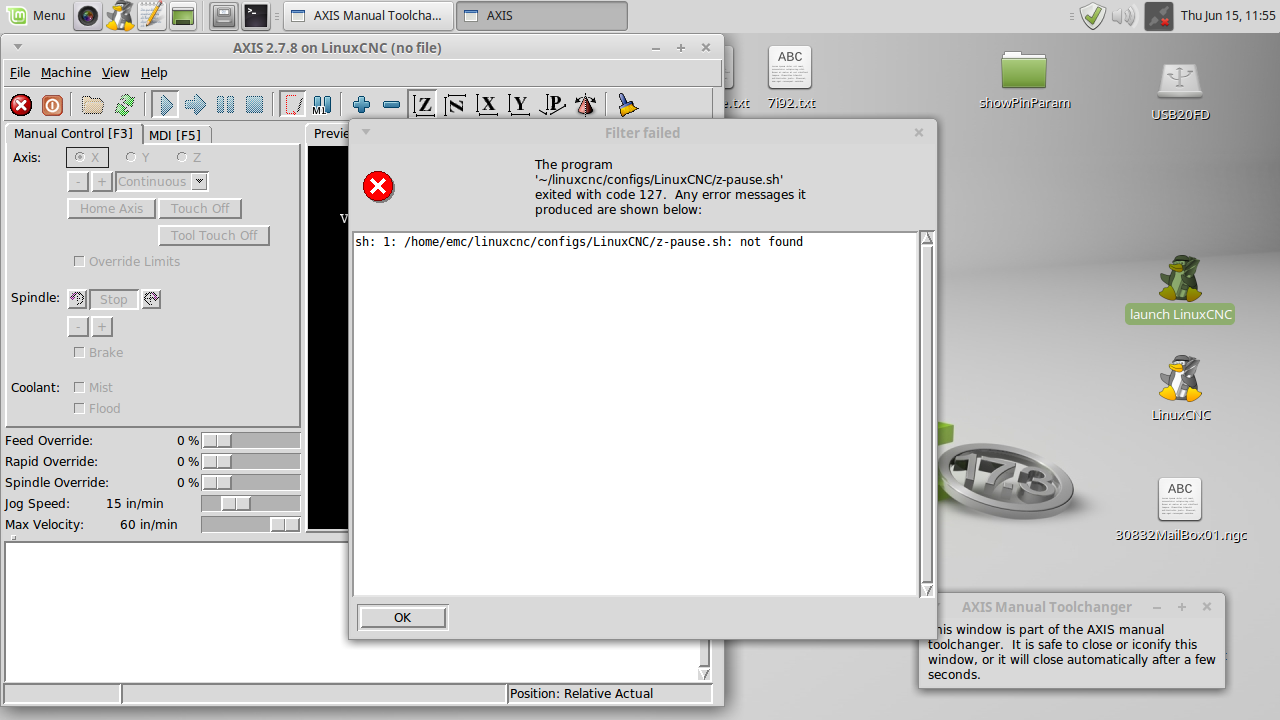This screenshot has height=720, width=1280.
Task: Adjust the Max Velocity slider
Action: [250, 524]
